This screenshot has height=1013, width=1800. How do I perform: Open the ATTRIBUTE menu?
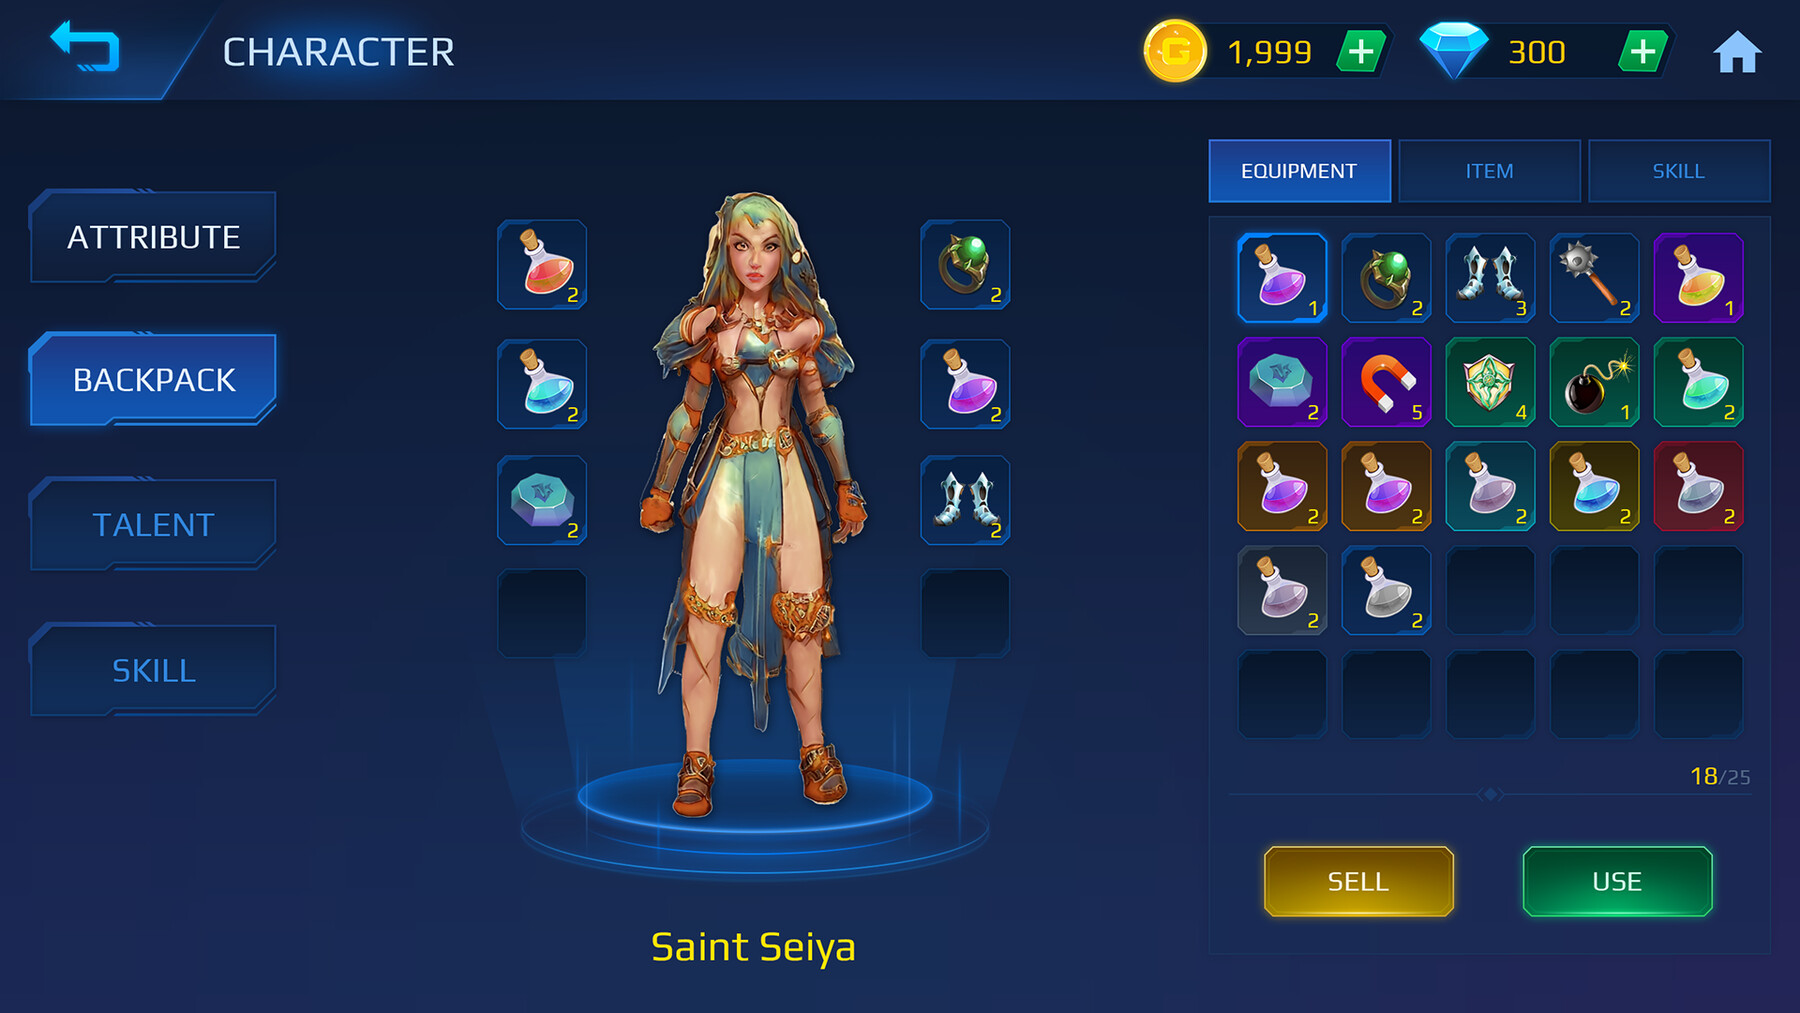[153, 237]
